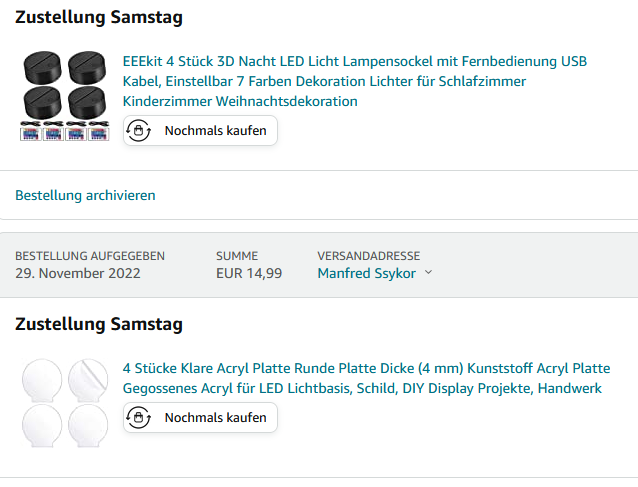
Task: Click the EUR 14,99 order total
Action: (249, 273)
